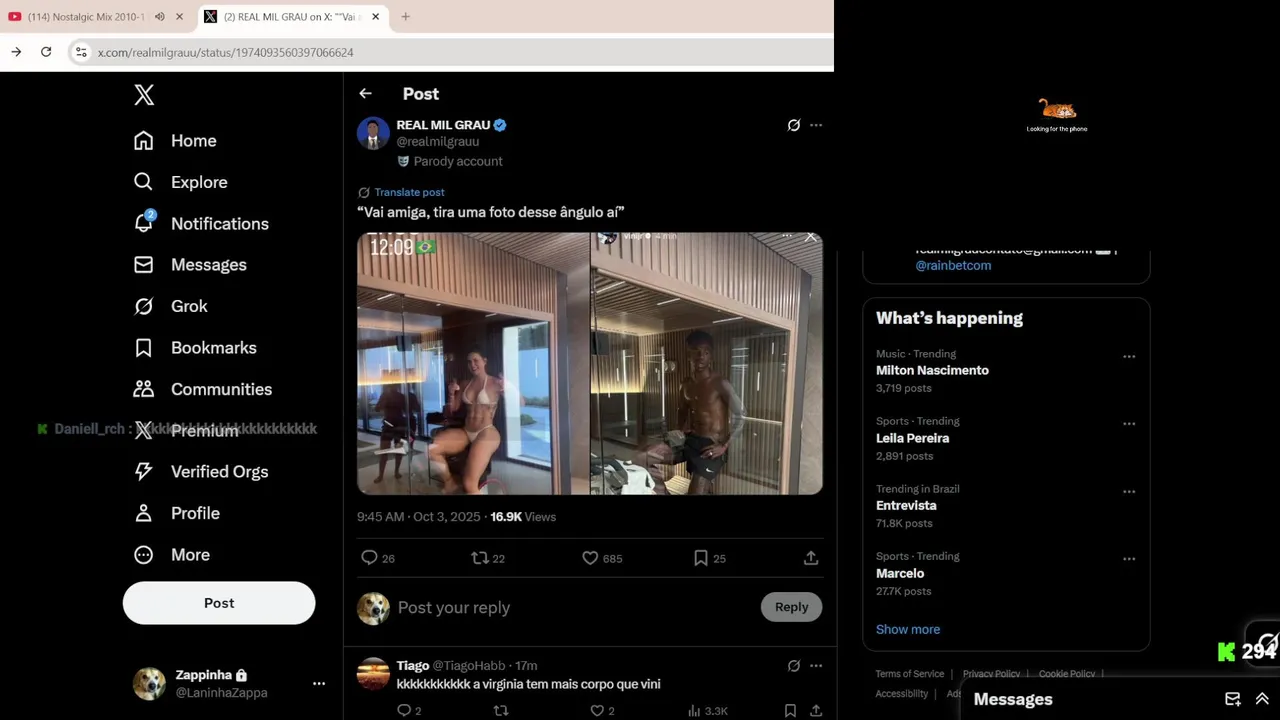Open account menu beside Zappinha
1280x720 pixels.
point(319,683)
